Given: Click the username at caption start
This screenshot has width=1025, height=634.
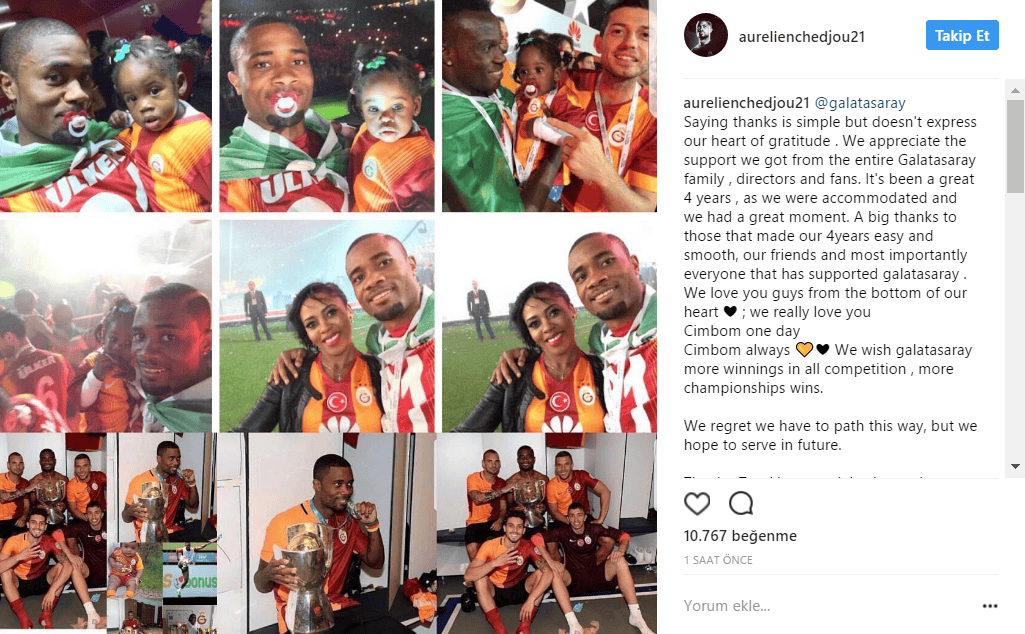Looking at the screenshot, I should (747, 103).
